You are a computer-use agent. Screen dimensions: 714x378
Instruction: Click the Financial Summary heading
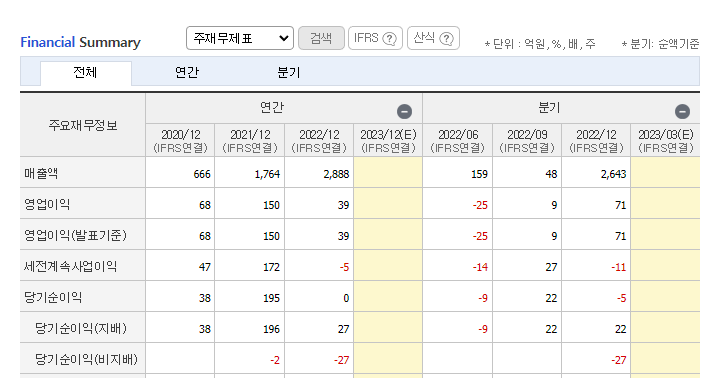point(81,42)
